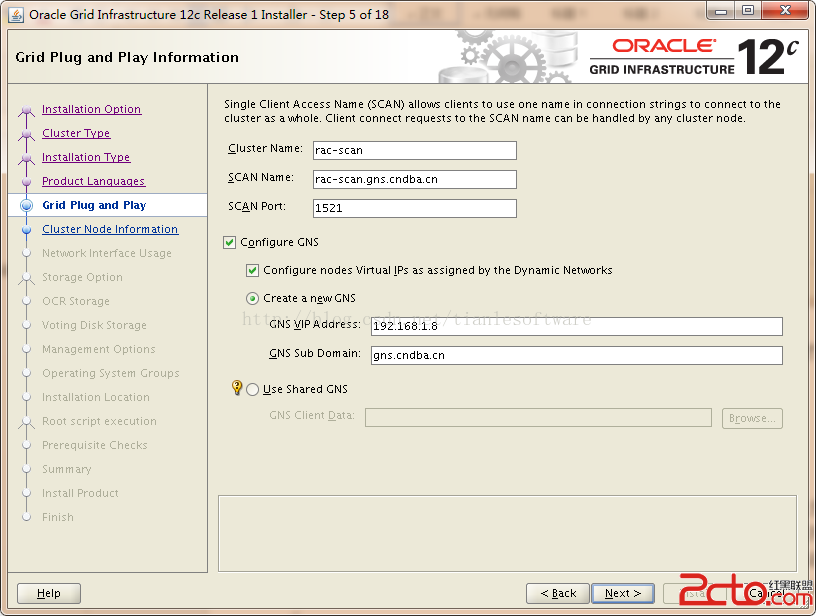Click the empty message pane at the bottom

(507, 533)
